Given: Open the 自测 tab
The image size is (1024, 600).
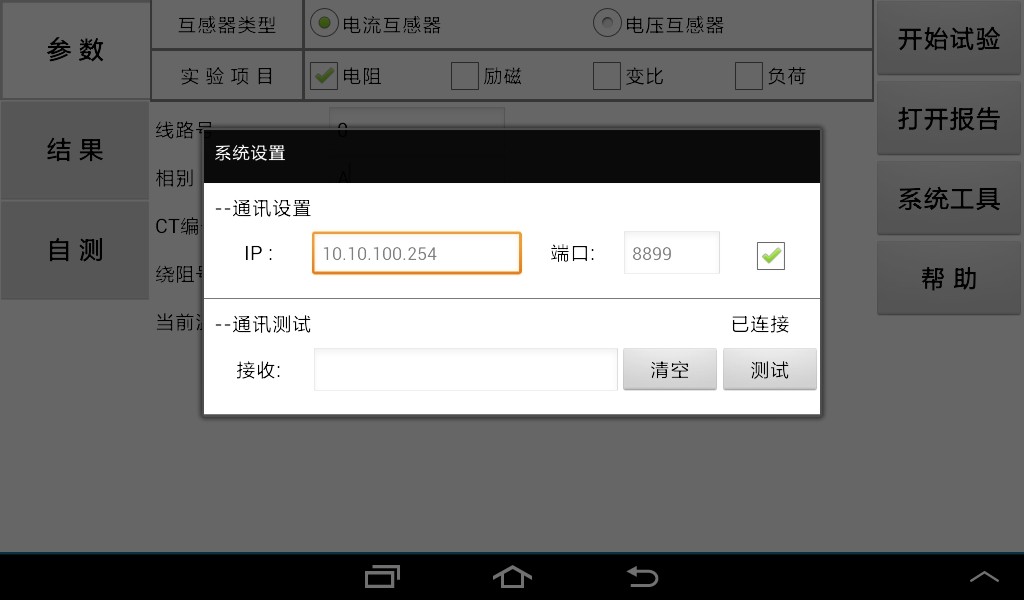Looking at the screenshot, I should (75, 250).
